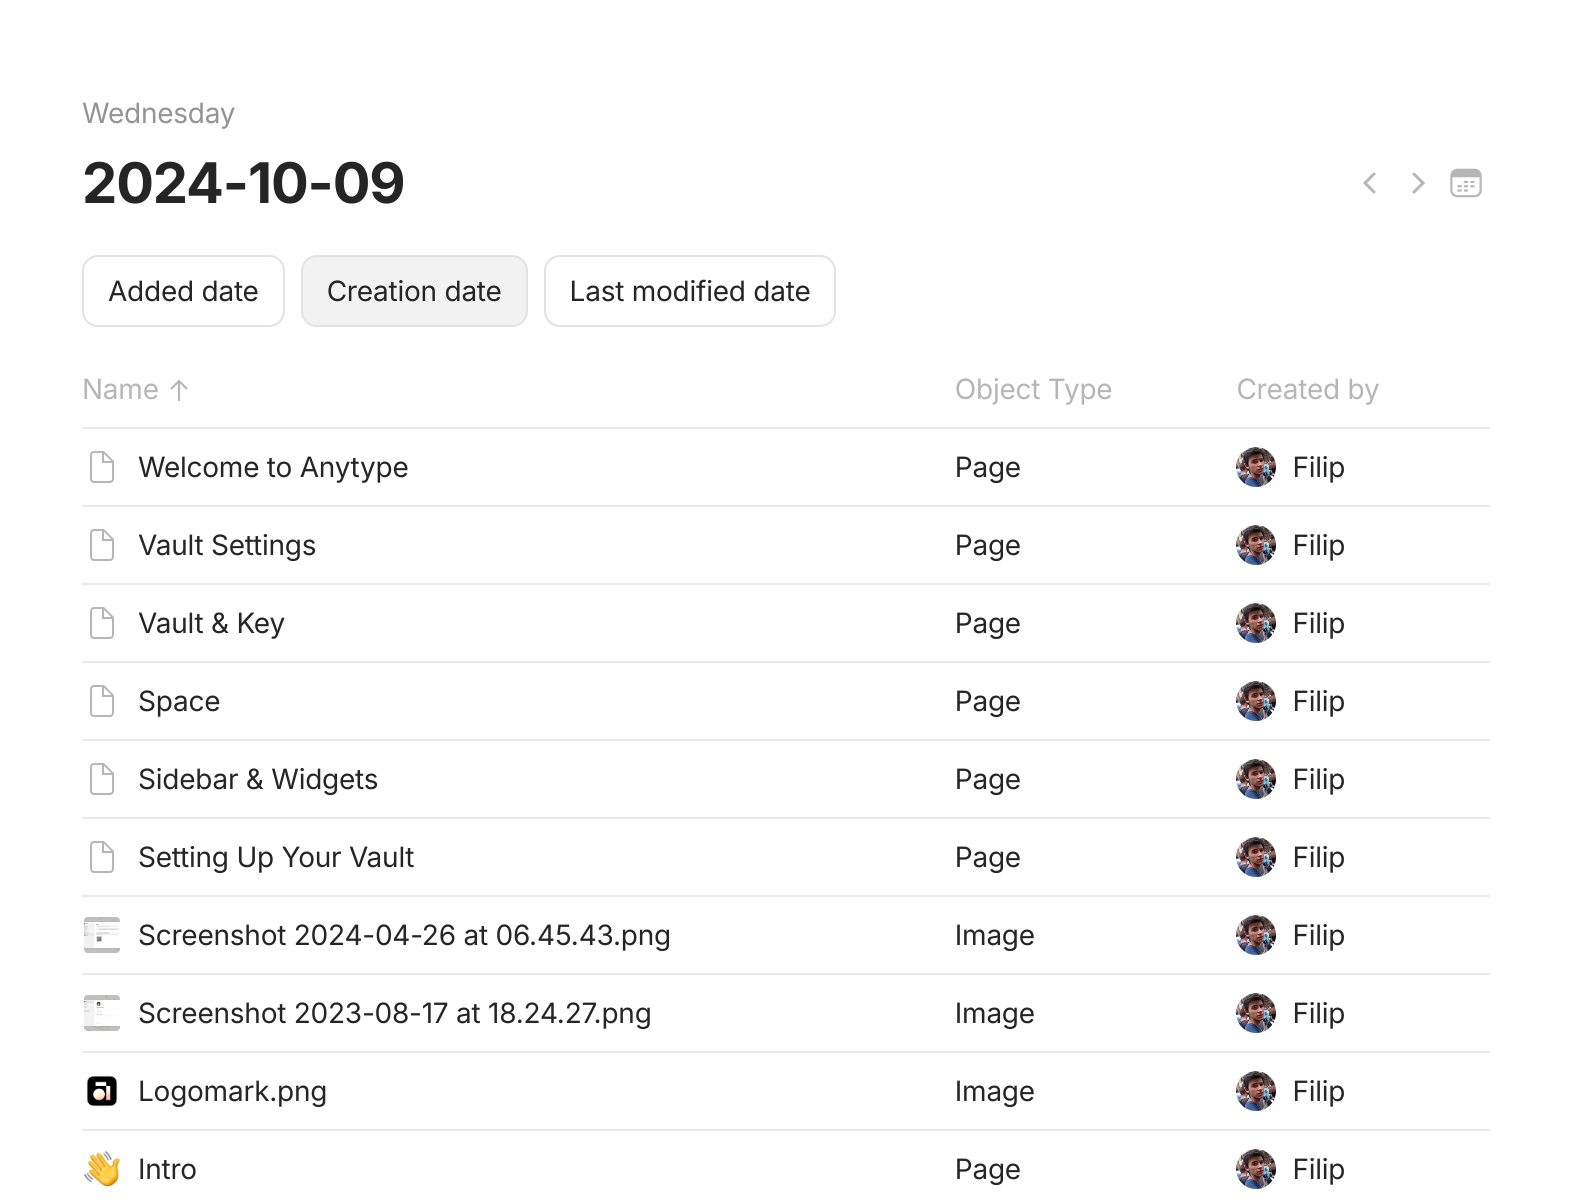Switch to the Last modified date tab
The height and width of the screenshot is (1204, 1593).
pos(689,291)
